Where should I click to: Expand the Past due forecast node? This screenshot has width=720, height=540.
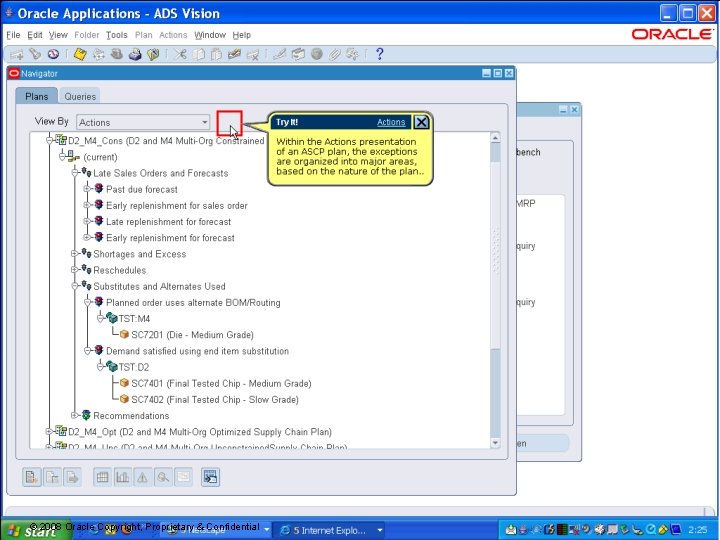(88, 189)
